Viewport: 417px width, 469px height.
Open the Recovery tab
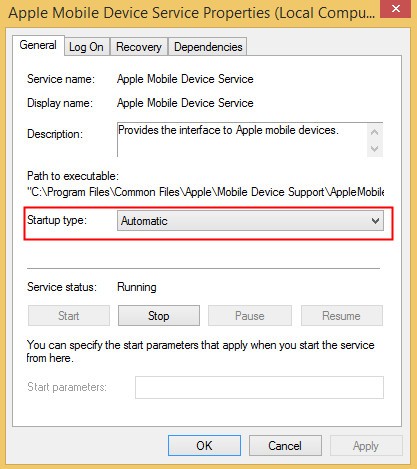point(139,47)
